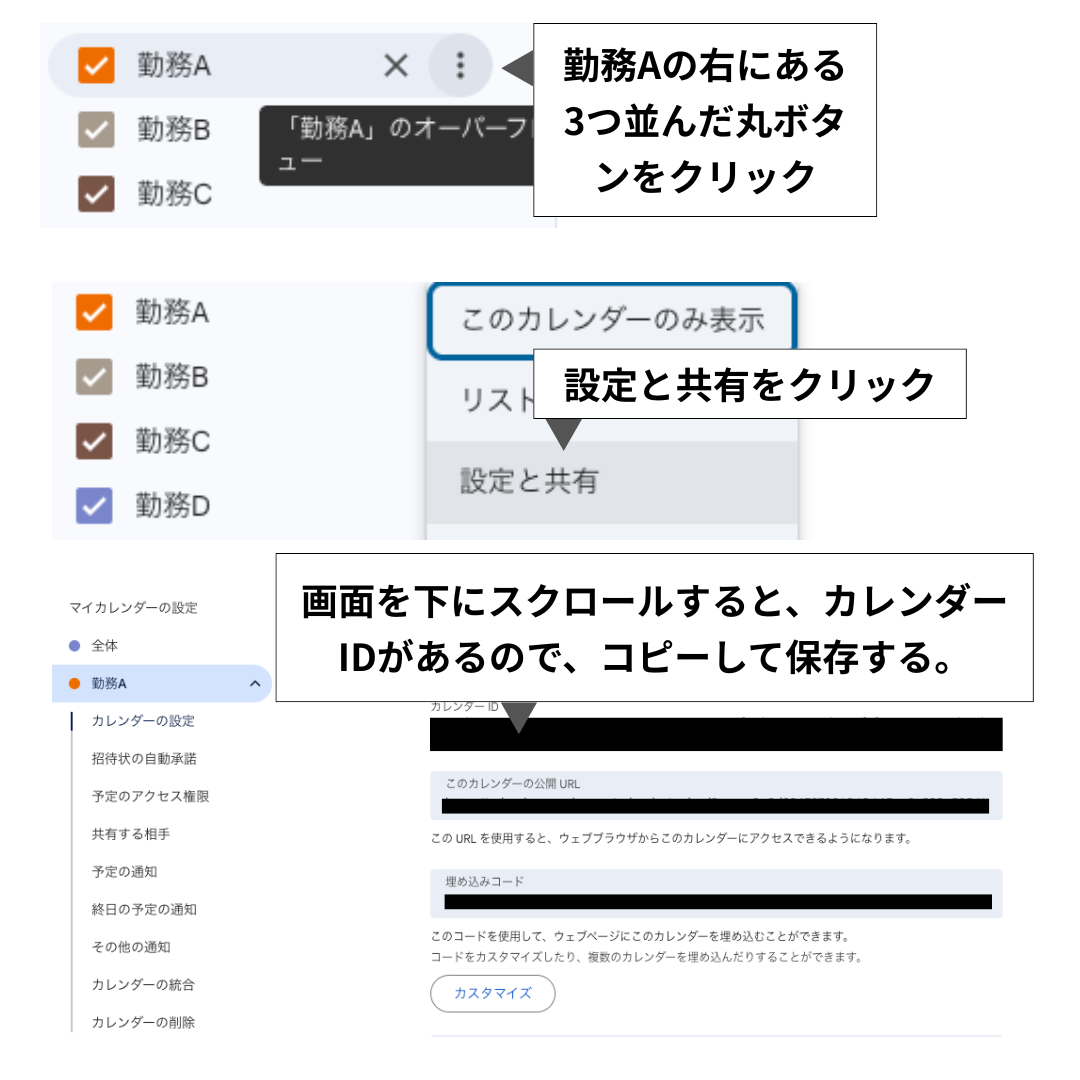Open 予定のアクセス権限 settings
This screenshot has width=1080, height=1080.
click(150, 796)
